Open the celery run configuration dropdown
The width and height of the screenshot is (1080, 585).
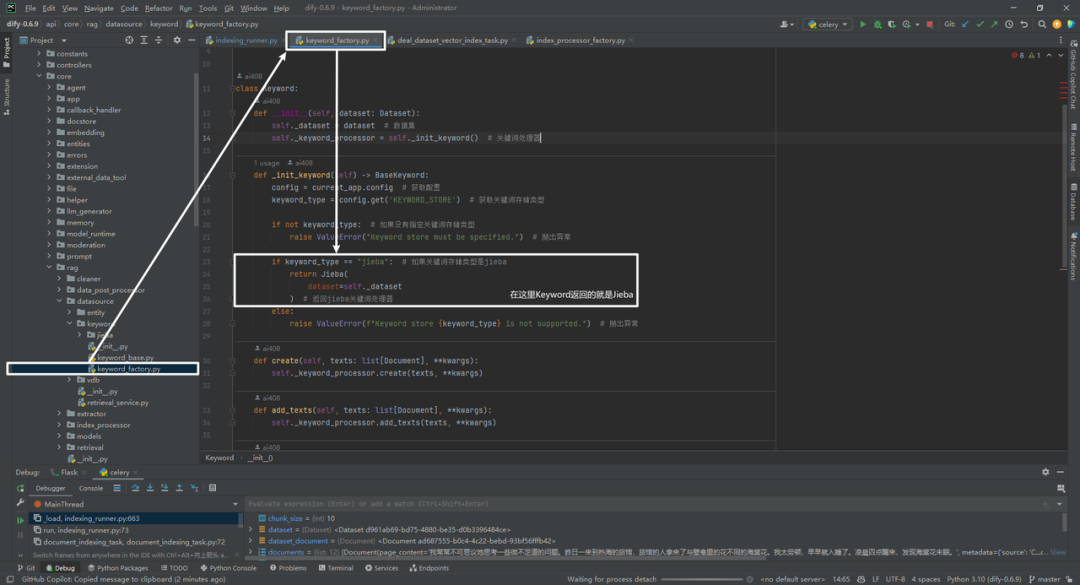coord(827,24)
